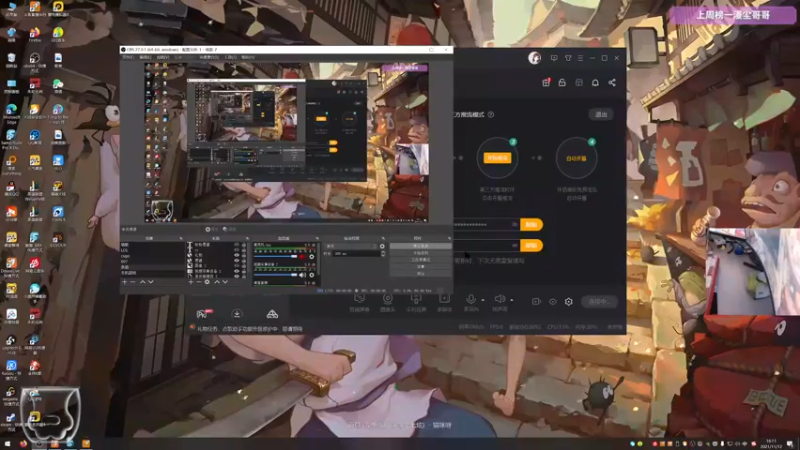Click phone projection icon in bottom toolbar
Image resolution: width=800 pixels, height=450 pixels.
(x=416, y=303)
